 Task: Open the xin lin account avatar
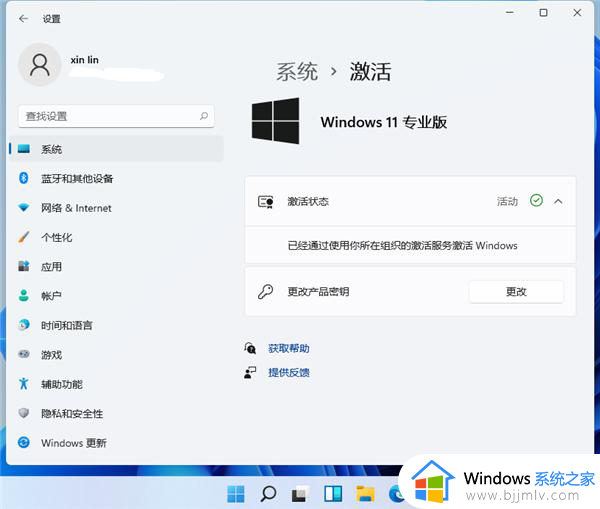(39, 65)
